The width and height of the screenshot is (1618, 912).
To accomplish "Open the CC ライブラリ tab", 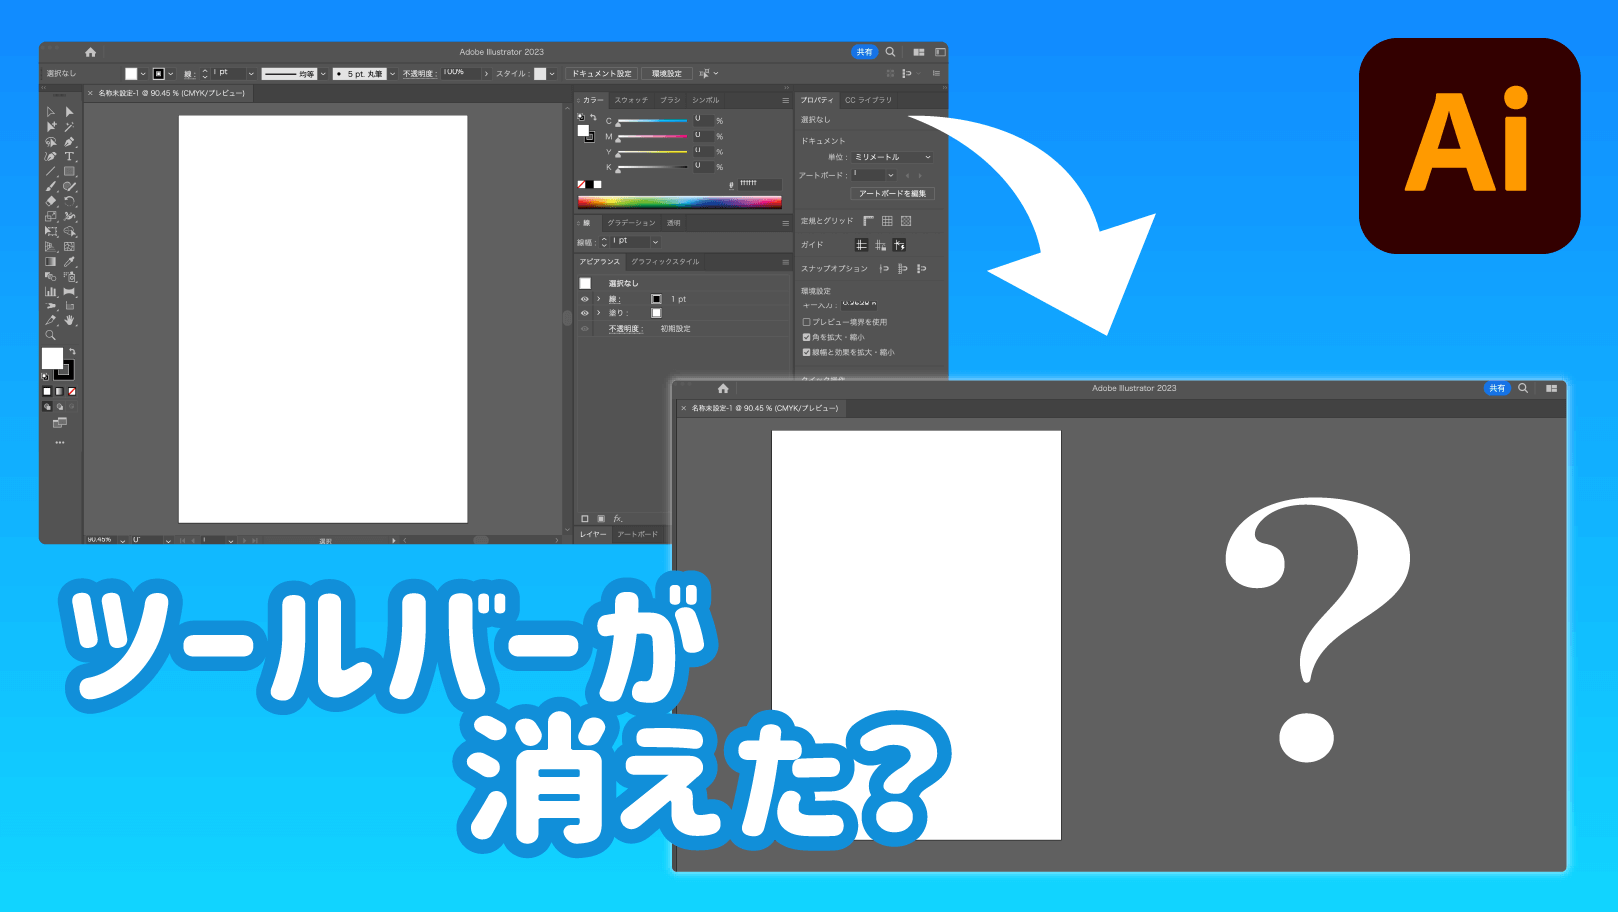I will click(868, 99).
